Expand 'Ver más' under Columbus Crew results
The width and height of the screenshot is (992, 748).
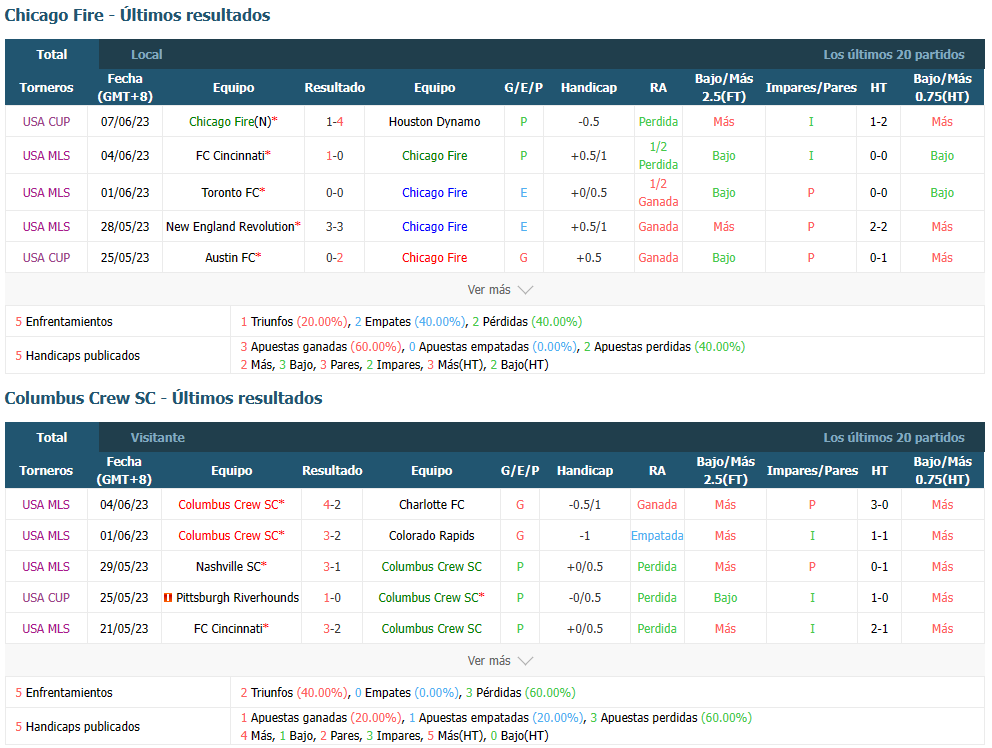point(500,661)
